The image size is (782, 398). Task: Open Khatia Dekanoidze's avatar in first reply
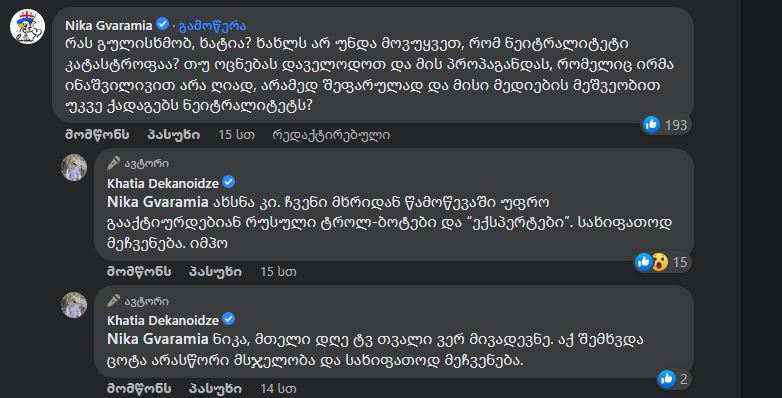click(74, 168)
